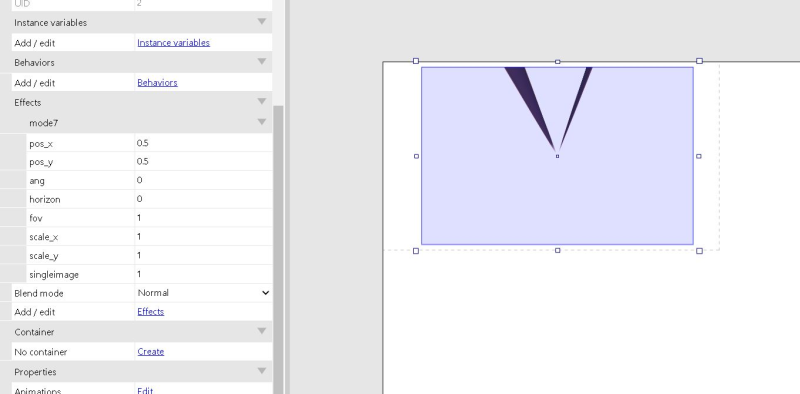Edit the fov value field
The width and height of the screenshot is (800, 394).
pyautogui.click(x=204, y=218)
